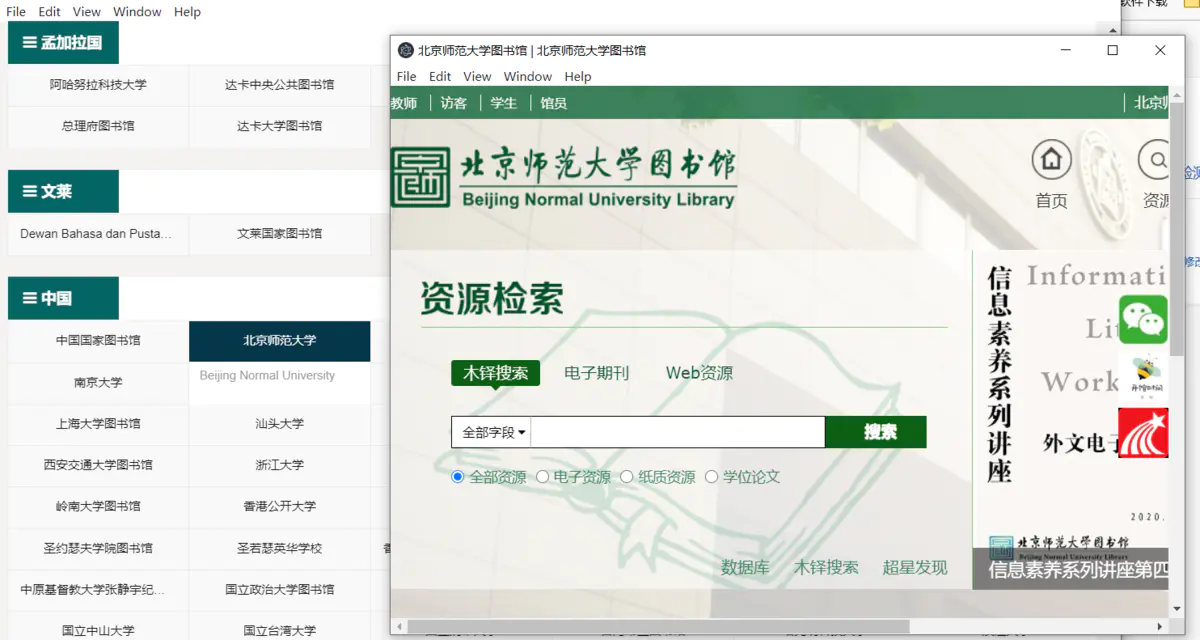The image size is (1200, 640).
Task: Open View menu in the main window
Action: pyautogui.click(x=87, y=12)
